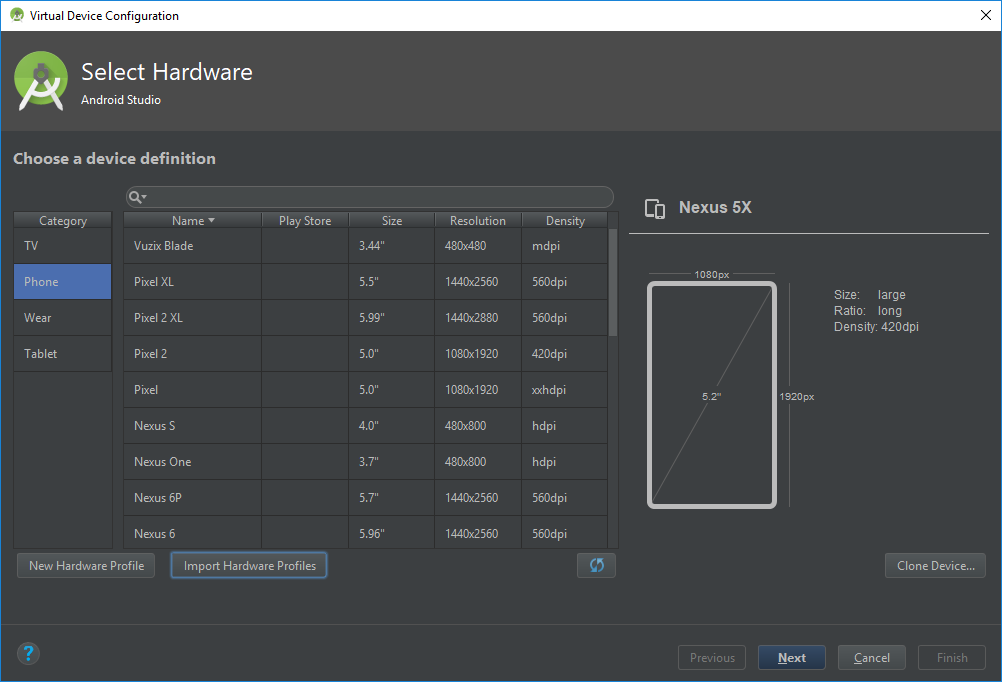
Task: Click New Hardware Profile button
Action: (x=86, y=566)
